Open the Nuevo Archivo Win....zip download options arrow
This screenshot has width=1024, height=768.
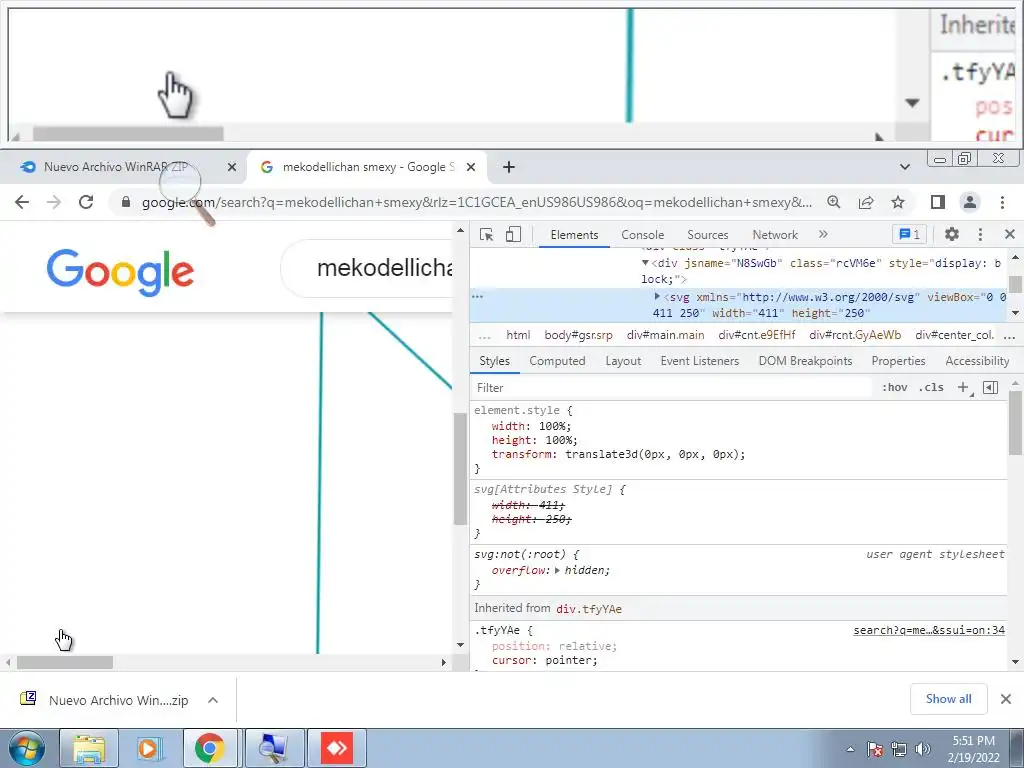coord(212,700)
